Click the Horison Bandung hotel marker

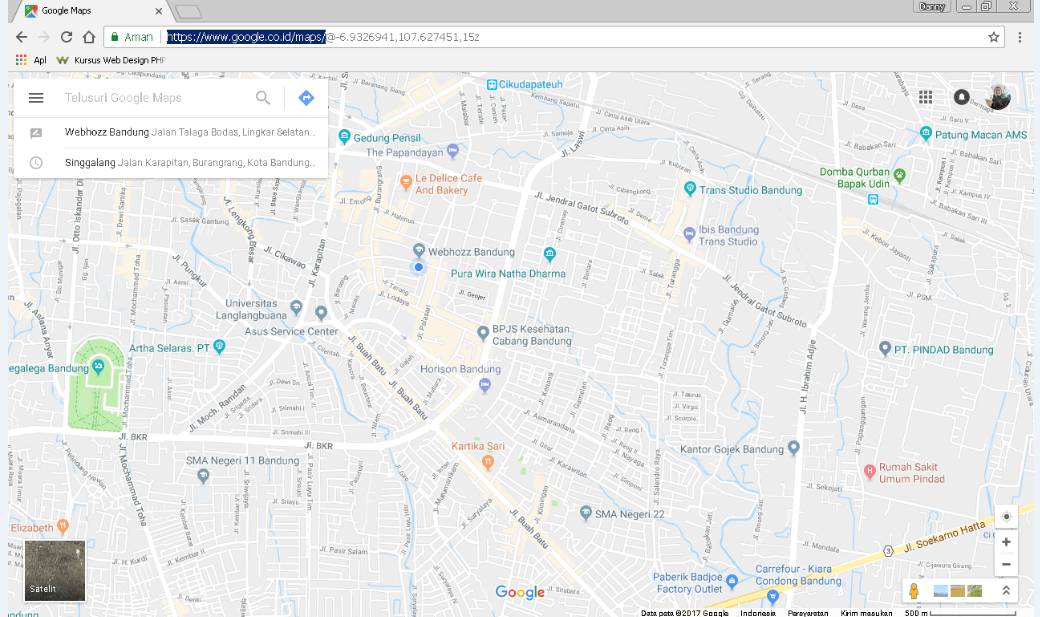pos(485,385)
